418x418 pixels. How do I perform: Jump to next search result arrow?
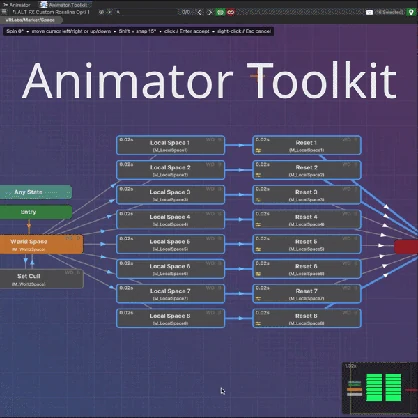[209, 12]
